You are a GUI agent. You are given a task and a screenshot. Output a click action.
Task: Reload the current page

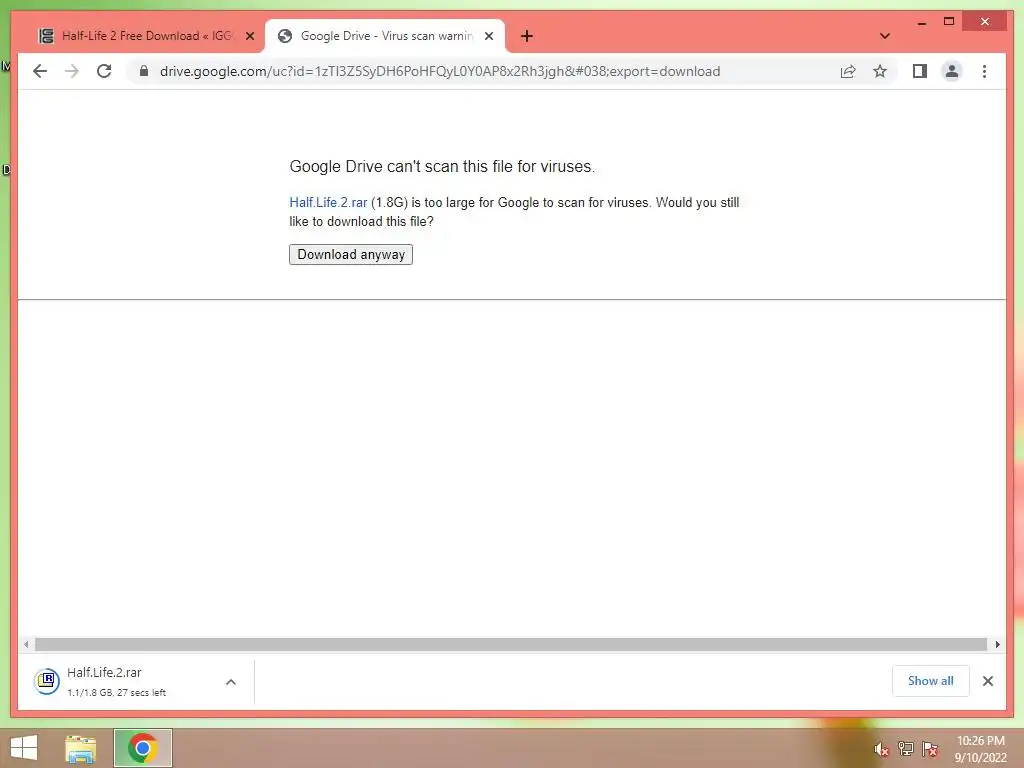tap(104, 71)
